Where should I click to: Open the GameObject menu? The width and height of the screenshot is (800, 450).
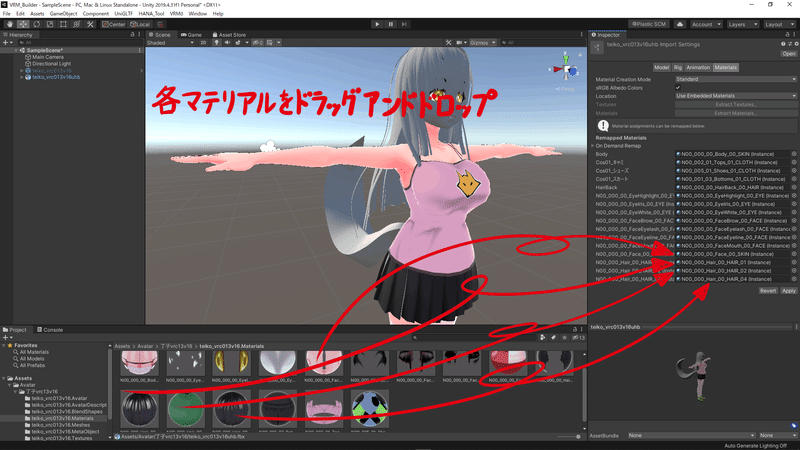pyautogui.click(x=63, y=14)
